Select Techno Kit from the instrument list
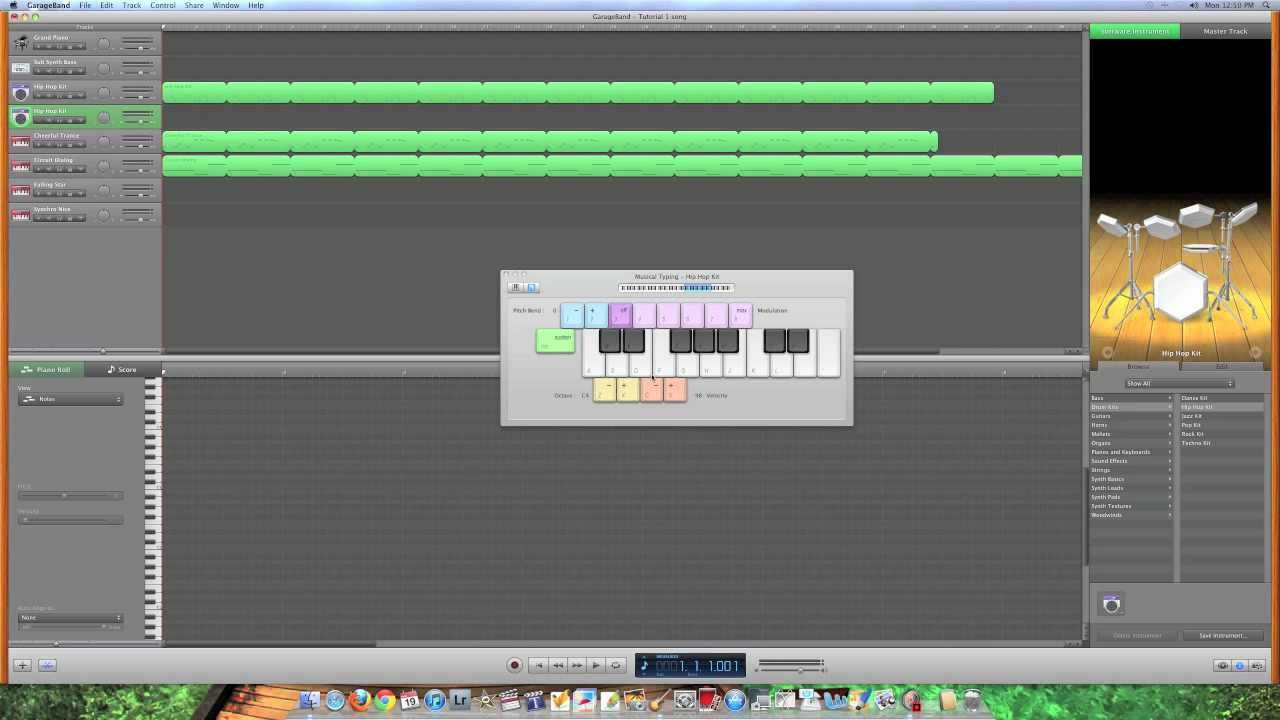1280x720 pixels. 1196,443
